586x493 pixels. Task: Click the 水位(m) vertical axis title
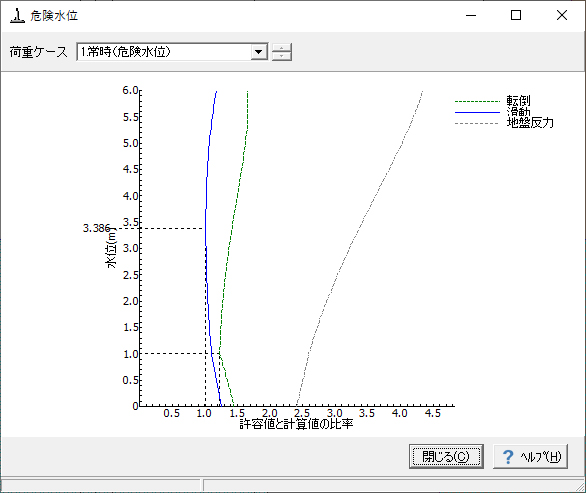pyautogui.click(x=111, y=248)
